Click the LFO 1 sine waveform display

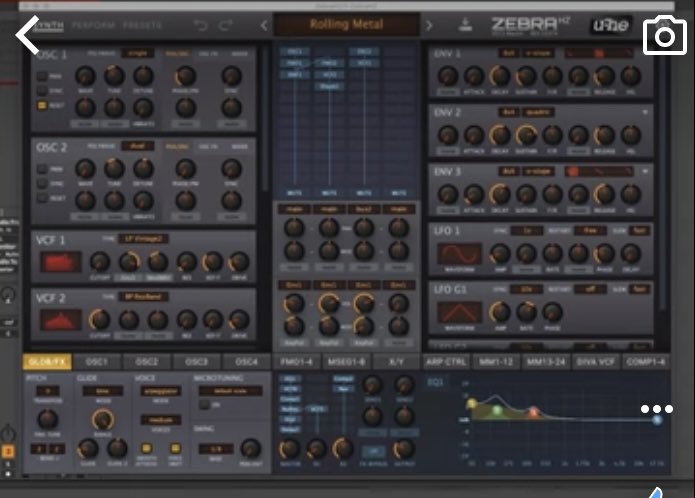[459, 254]
